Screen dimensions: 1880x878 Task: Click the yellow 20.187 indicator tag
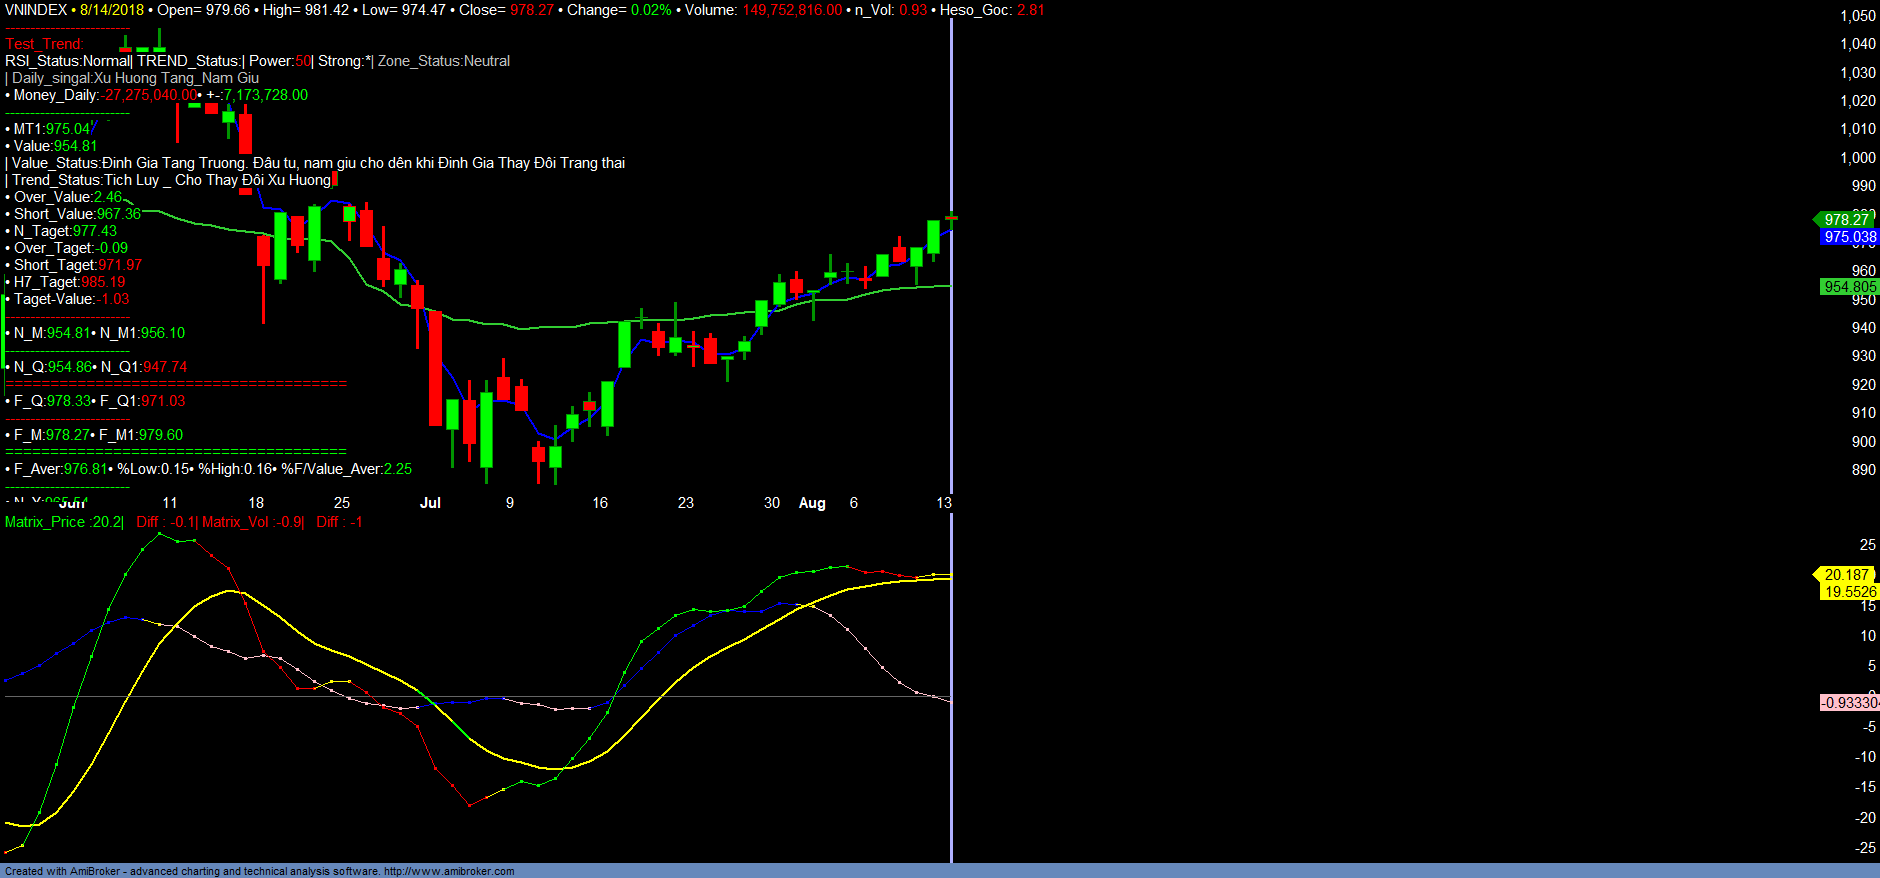pos(1845,575)
